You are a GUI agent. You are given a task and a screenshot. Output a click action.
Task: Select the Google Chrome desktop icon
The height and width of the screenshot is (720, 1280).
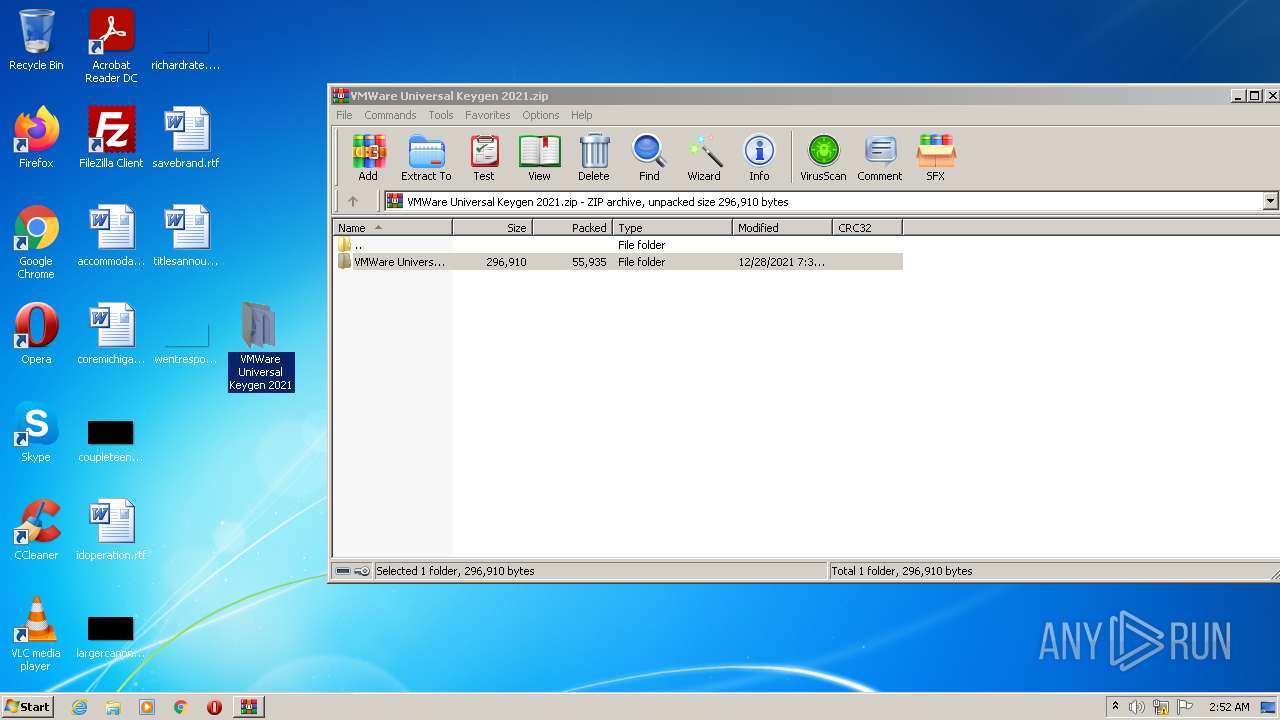(36, 242)
